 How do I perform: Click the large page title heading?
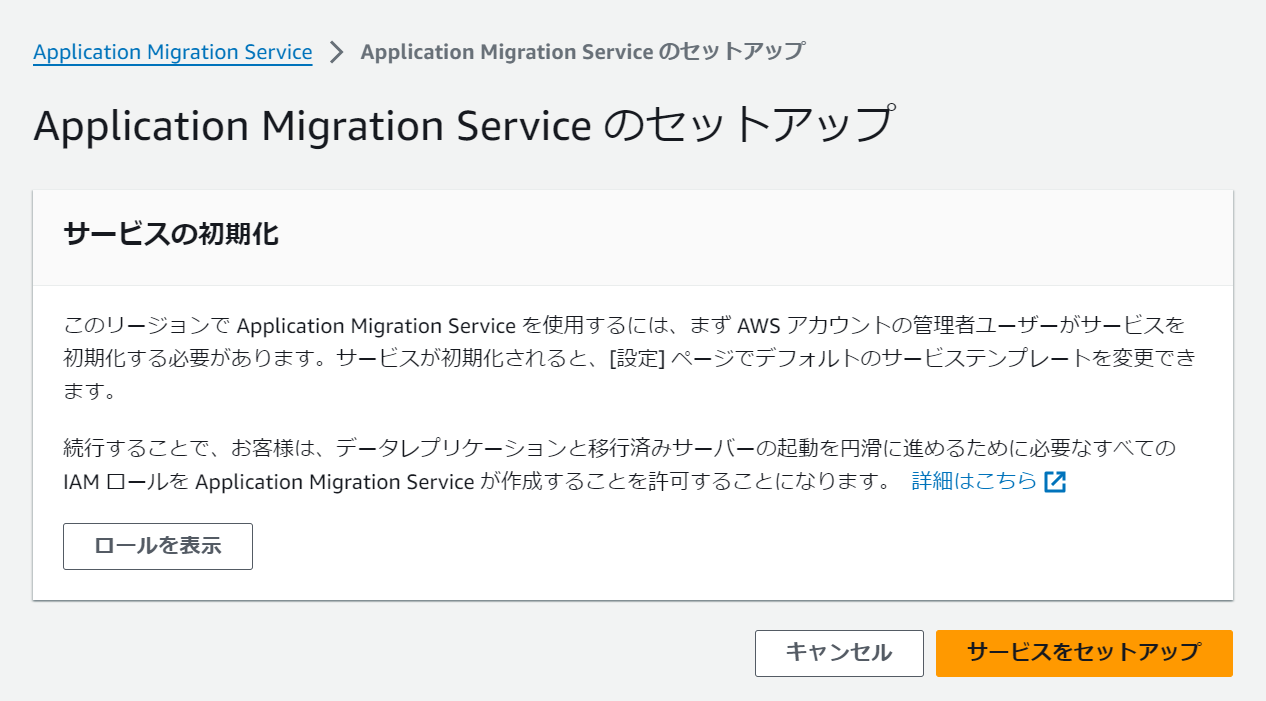(463, 126)
